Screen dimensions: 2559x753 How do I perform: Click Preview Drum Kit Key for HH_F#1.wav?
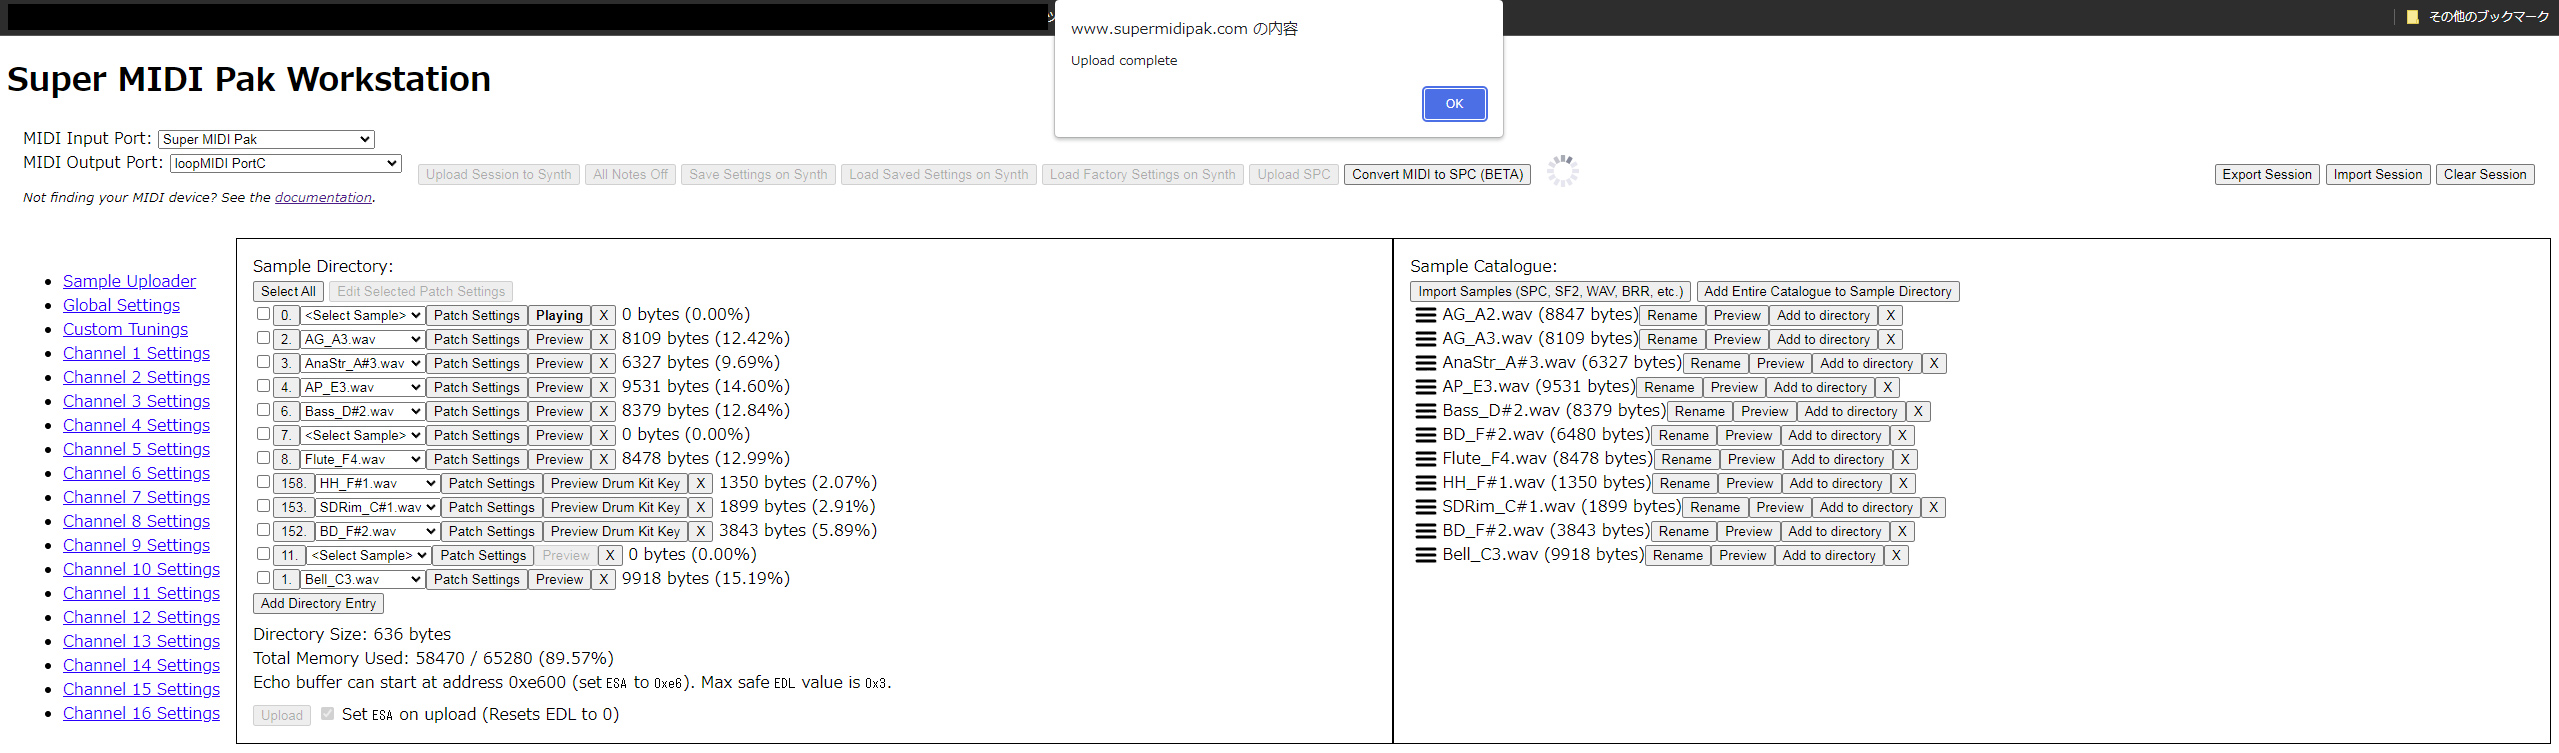click(x=615, y=484)
